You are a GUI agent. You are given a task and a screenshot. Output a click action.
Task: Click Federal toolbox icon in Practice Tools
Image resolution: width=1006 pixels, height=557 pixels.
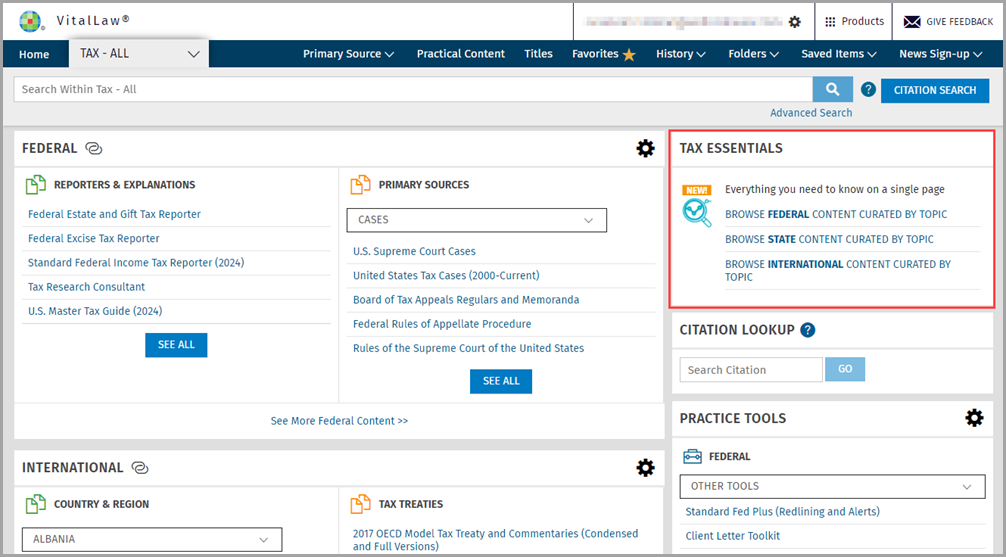click(x=692, y=456)
